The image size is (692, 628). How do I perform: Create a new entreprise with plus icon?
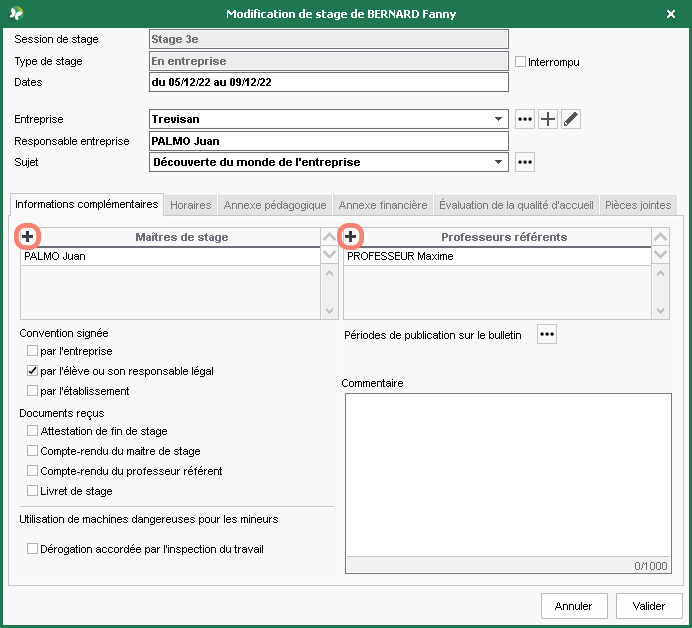click(548, 119)
